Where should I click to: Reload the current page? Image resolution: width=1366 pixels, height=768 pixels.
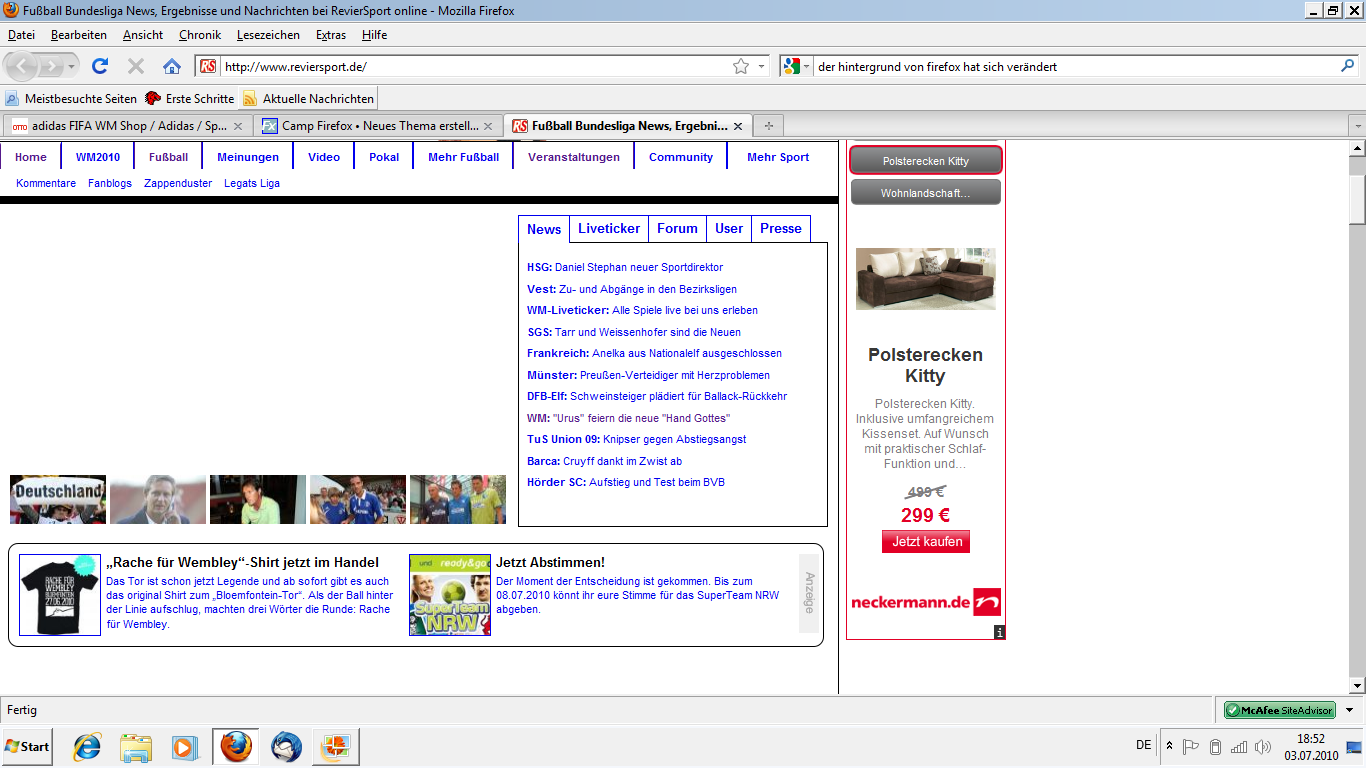coord(100,66)
